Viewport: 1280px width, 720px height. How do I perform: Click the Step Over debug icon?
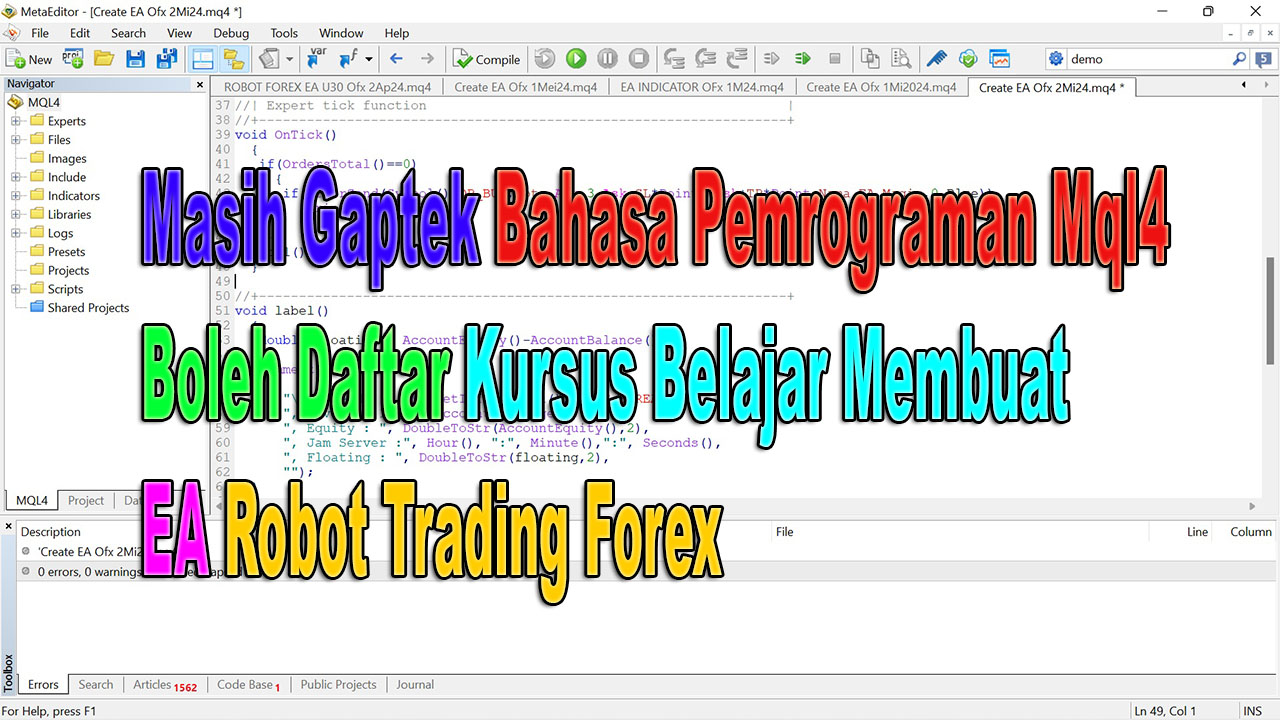tap(706, 59)
